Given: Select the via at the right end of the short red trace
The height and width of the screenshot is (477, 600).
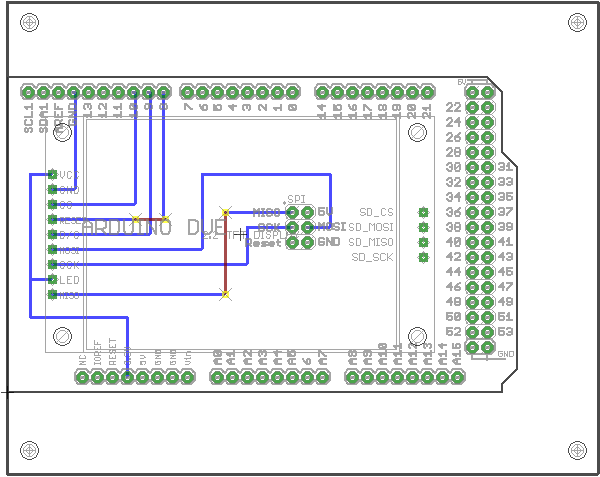Looking at the screenshot, I should coord(165,219).
